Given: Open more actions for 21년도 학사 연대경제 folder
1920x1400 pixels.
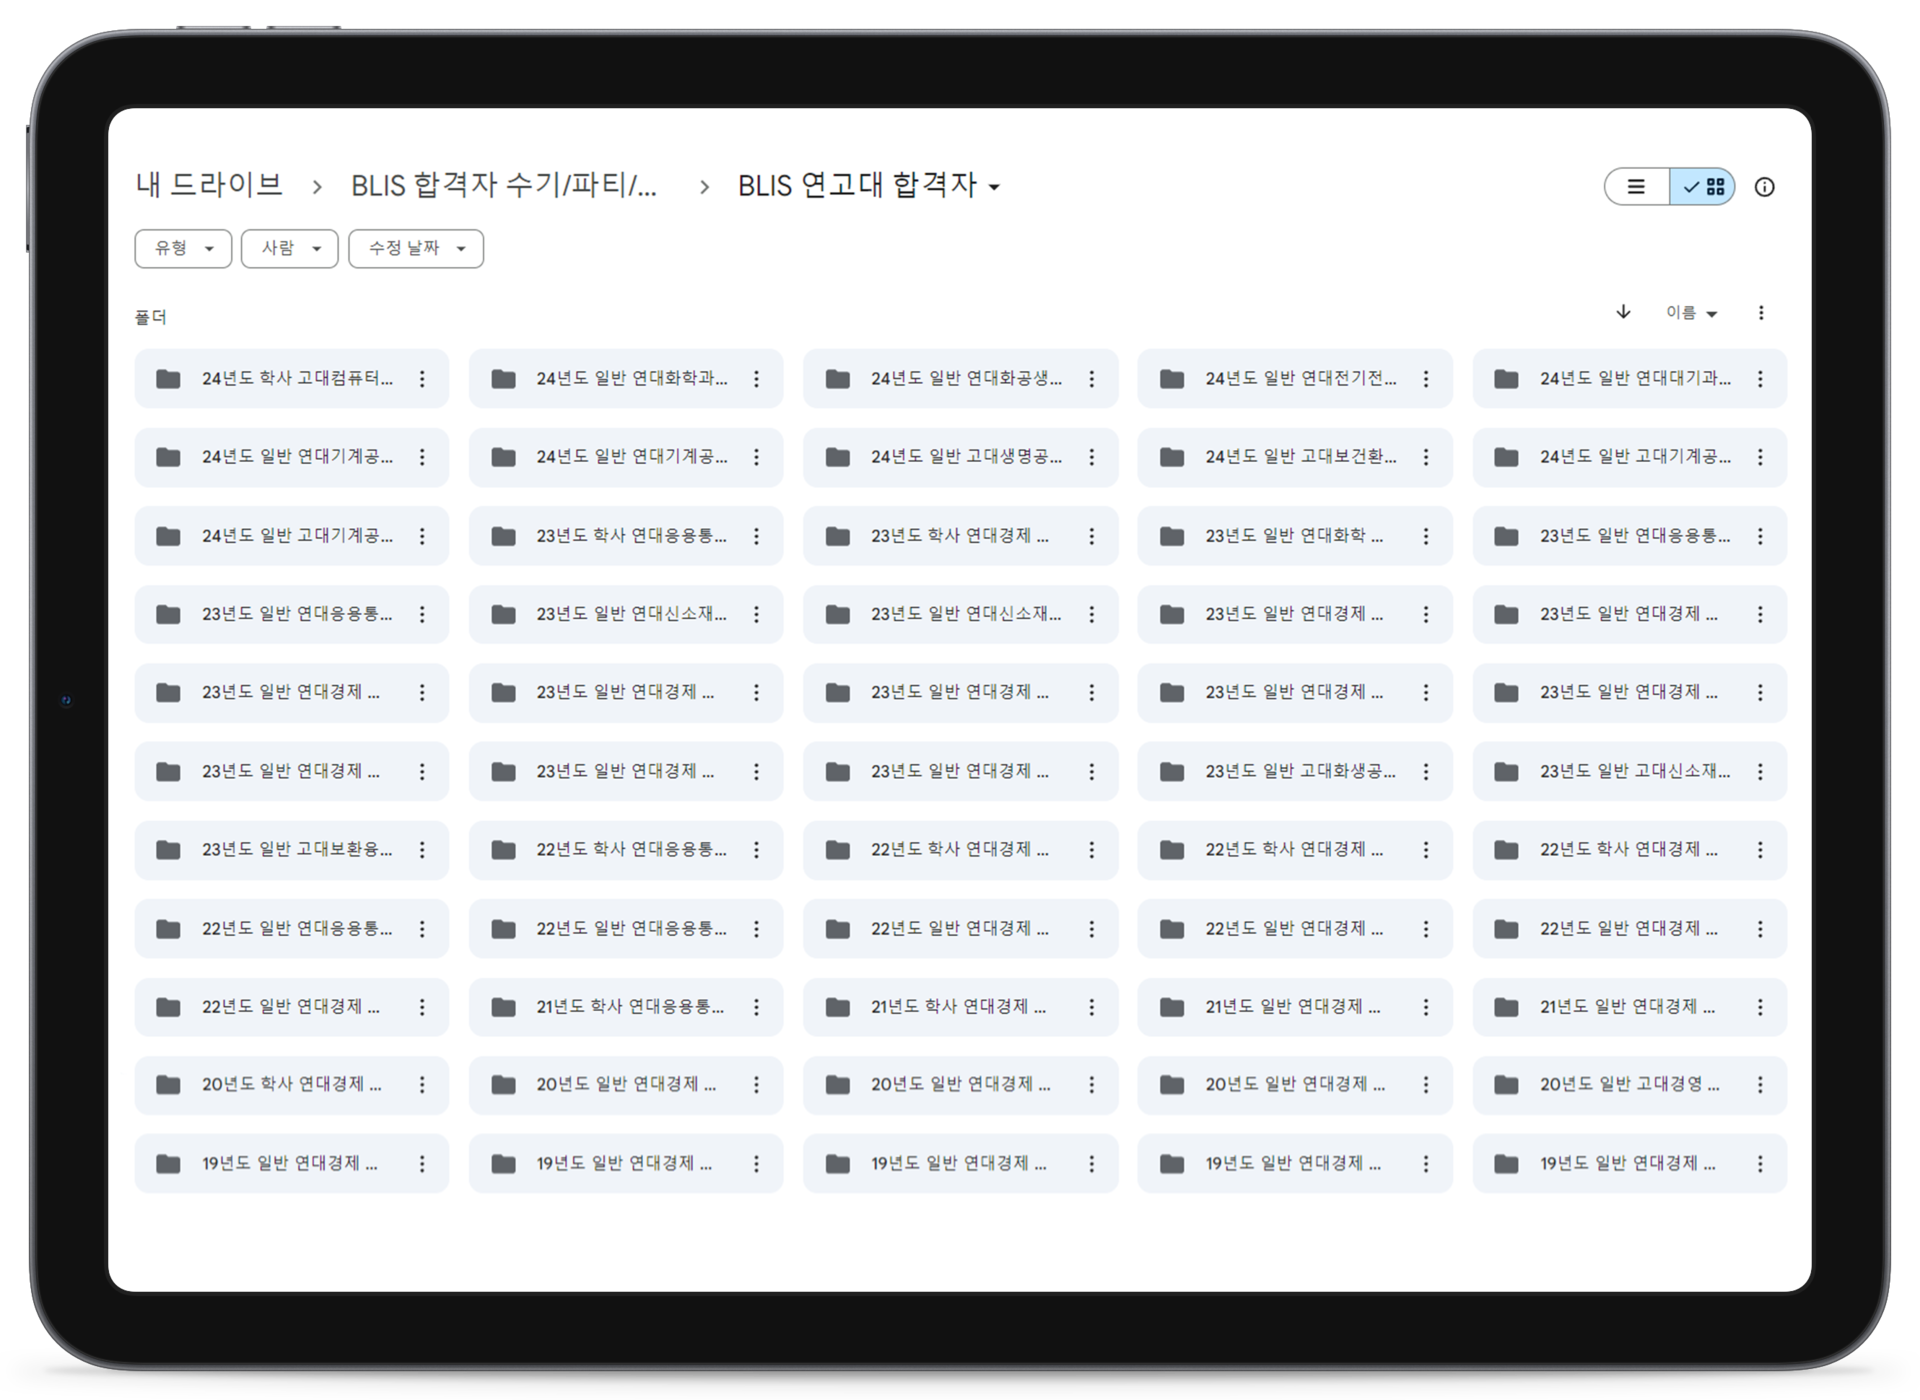Looking at the screenshot, I should click(1092, 1007).
